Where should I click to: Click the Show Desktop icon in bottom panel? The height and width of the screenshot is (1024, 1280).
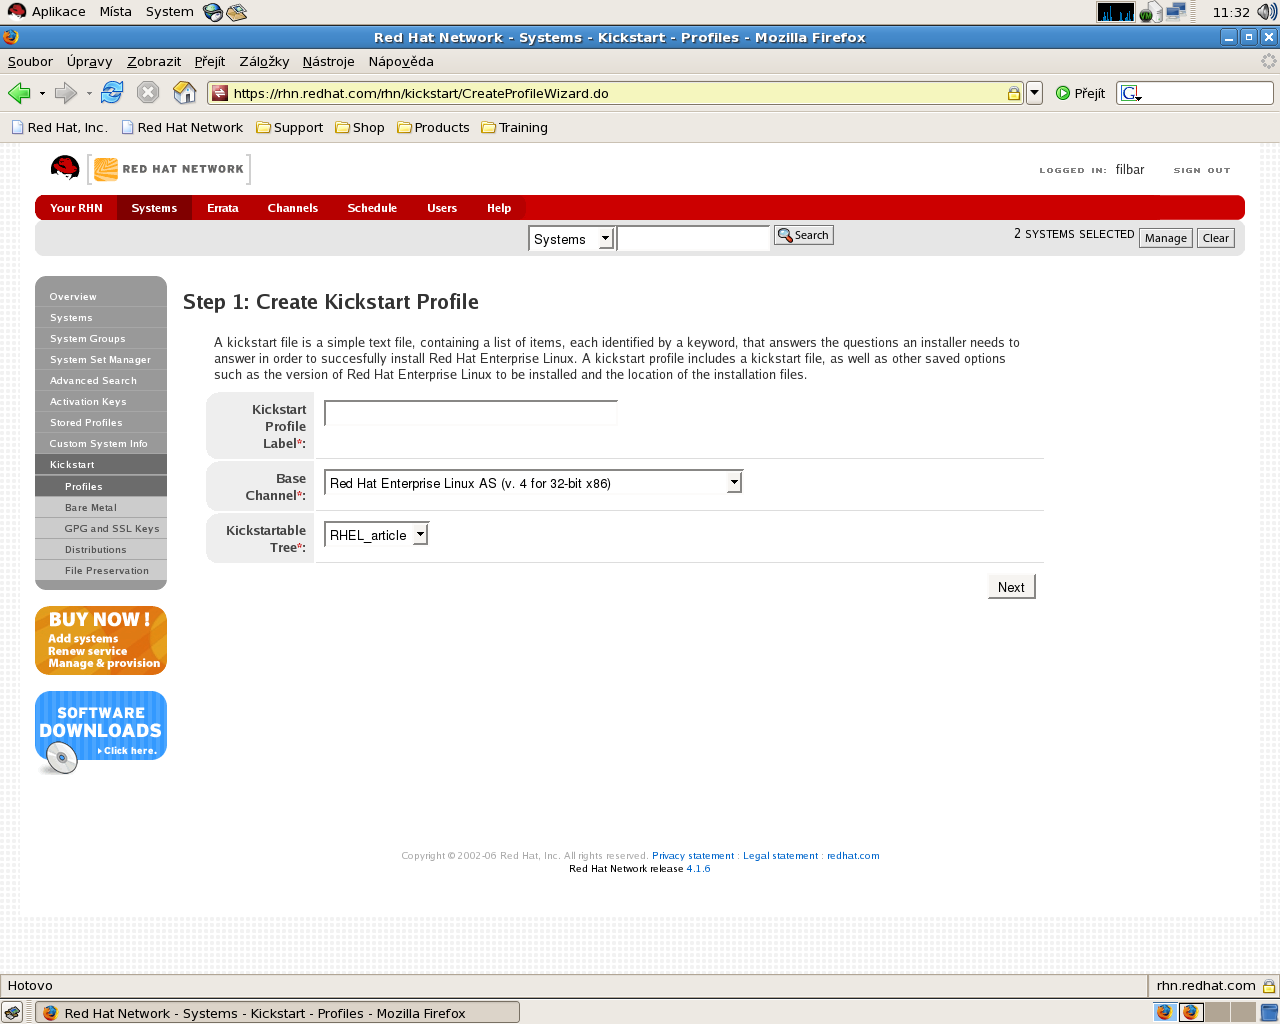tap(12, 1012)
